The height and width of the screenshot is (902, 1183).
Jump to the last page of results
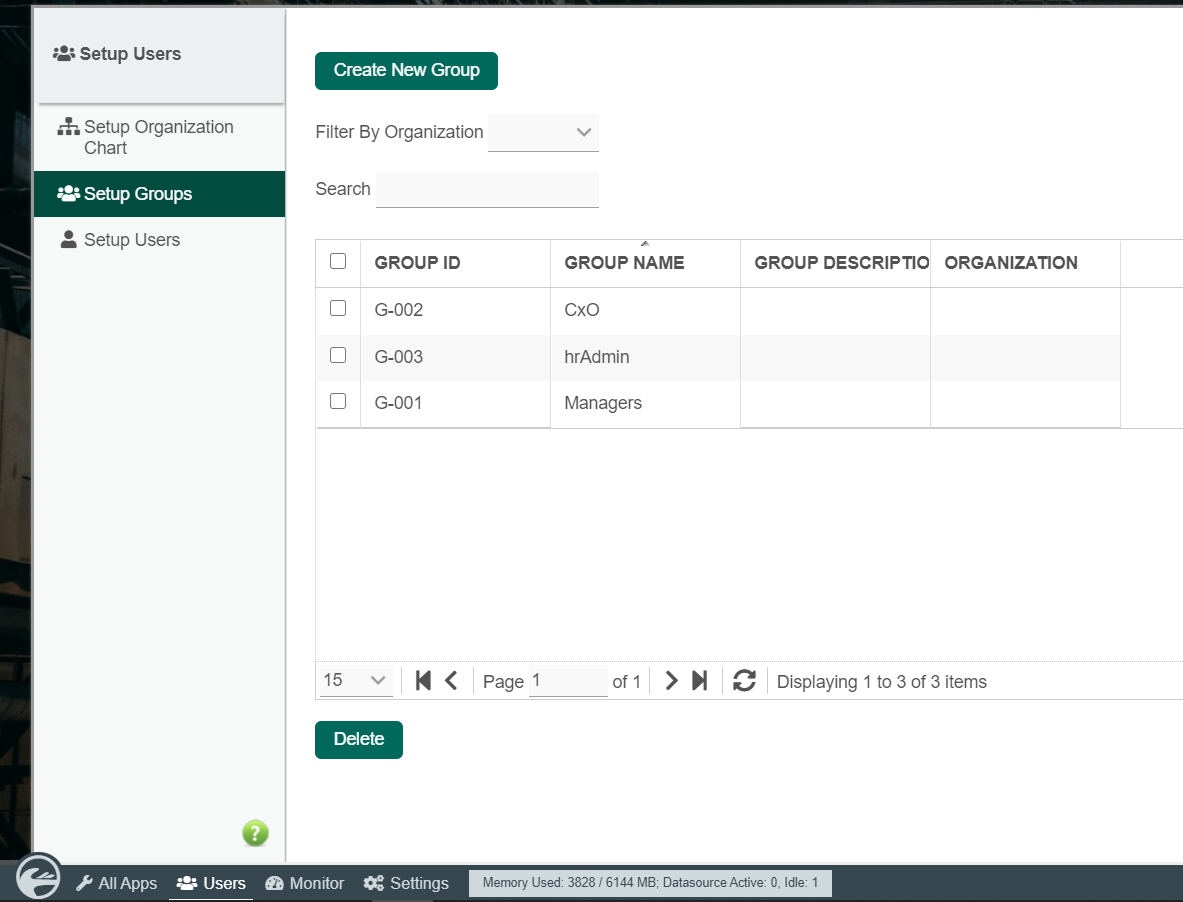tap(700, 681)
